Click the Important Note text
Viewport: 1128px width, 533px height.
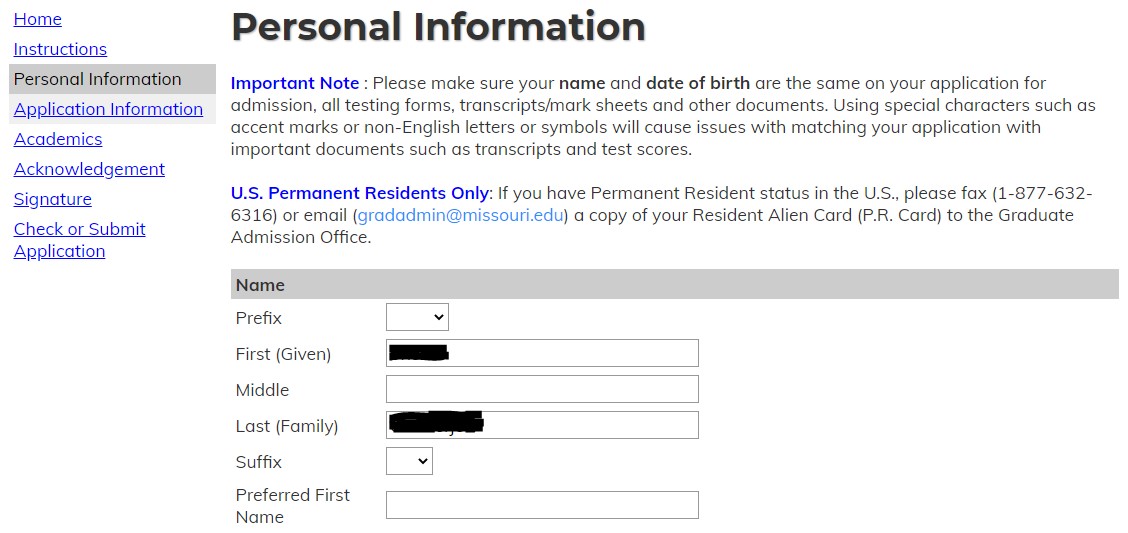point(294,83)
